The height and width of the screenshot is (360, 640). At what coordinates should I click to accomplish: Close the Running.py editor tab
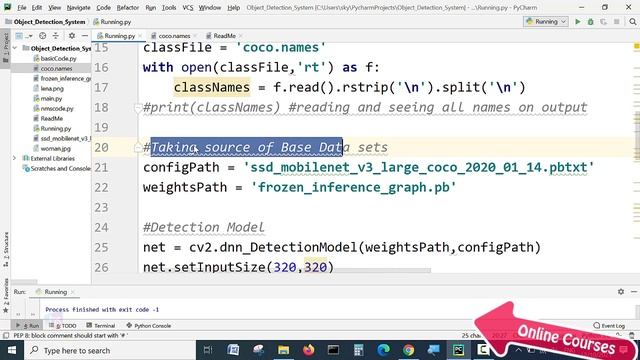[140, 36]
